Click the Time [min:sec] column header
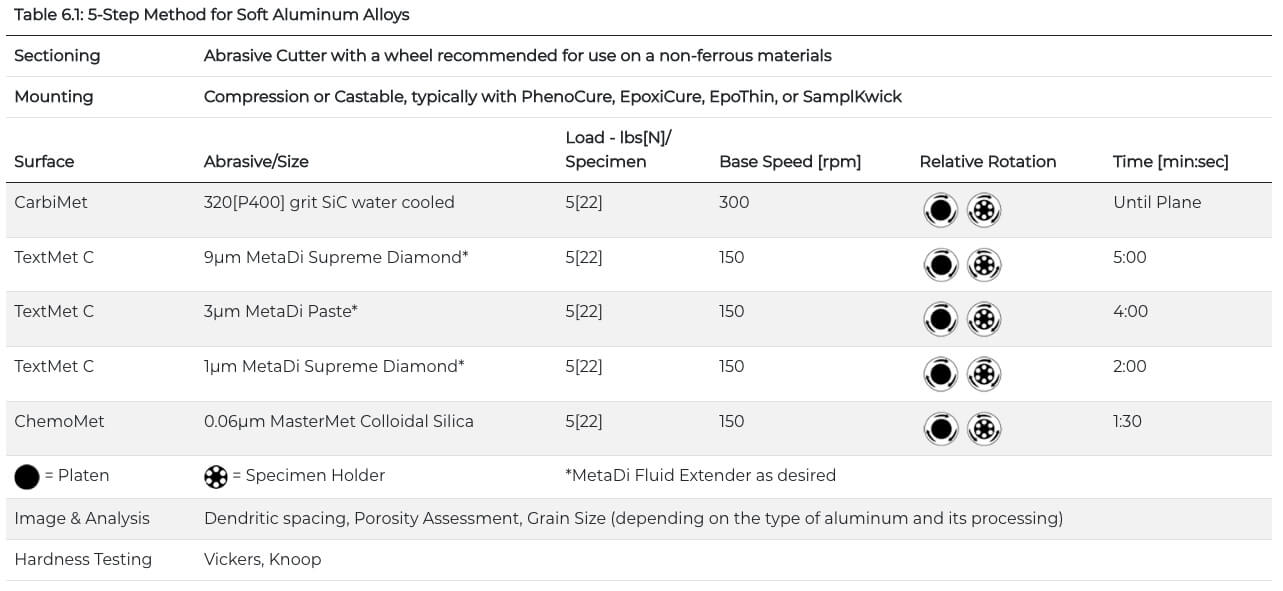Viewport: 1283px width, 591px height. [x=1171, y=161]
